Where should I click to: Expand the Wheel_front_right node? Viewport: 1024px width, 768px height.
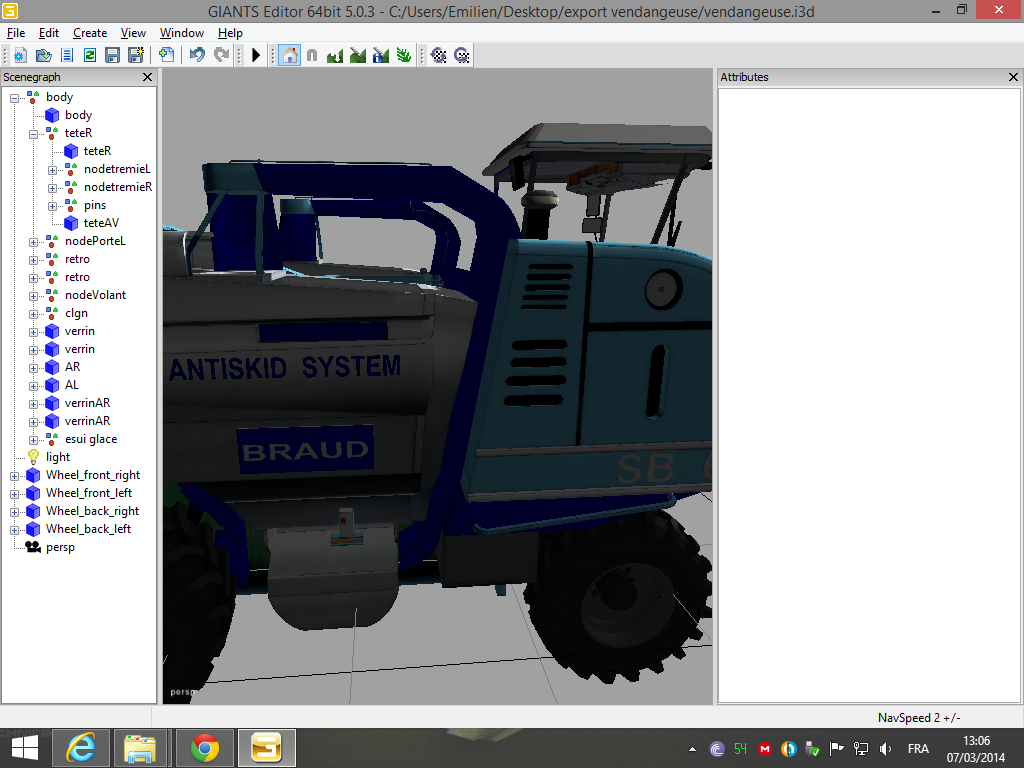point(14,477)
